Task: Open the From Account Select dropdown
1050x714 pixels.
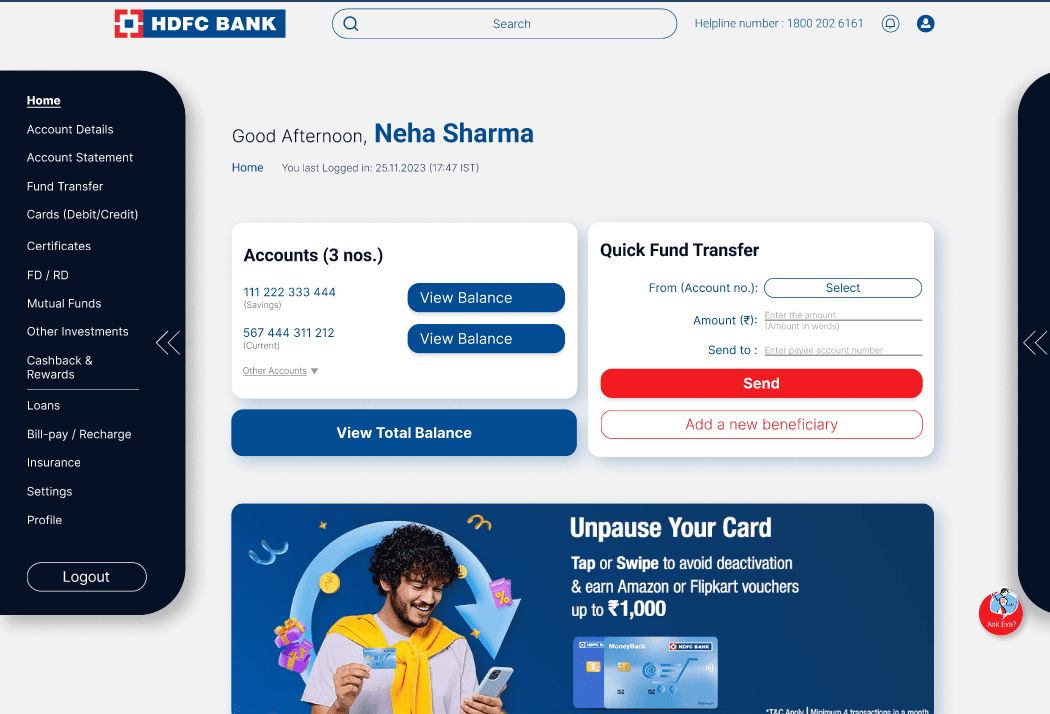Action: 842,288
